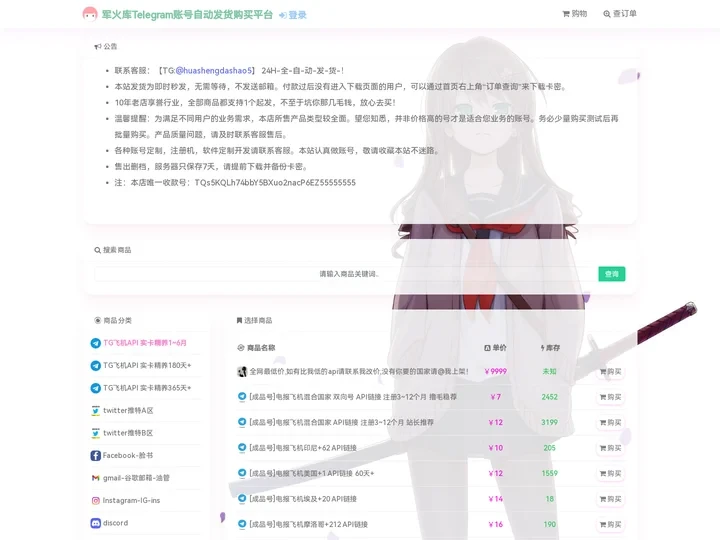Click the stock value 3199

click(550, 422)
